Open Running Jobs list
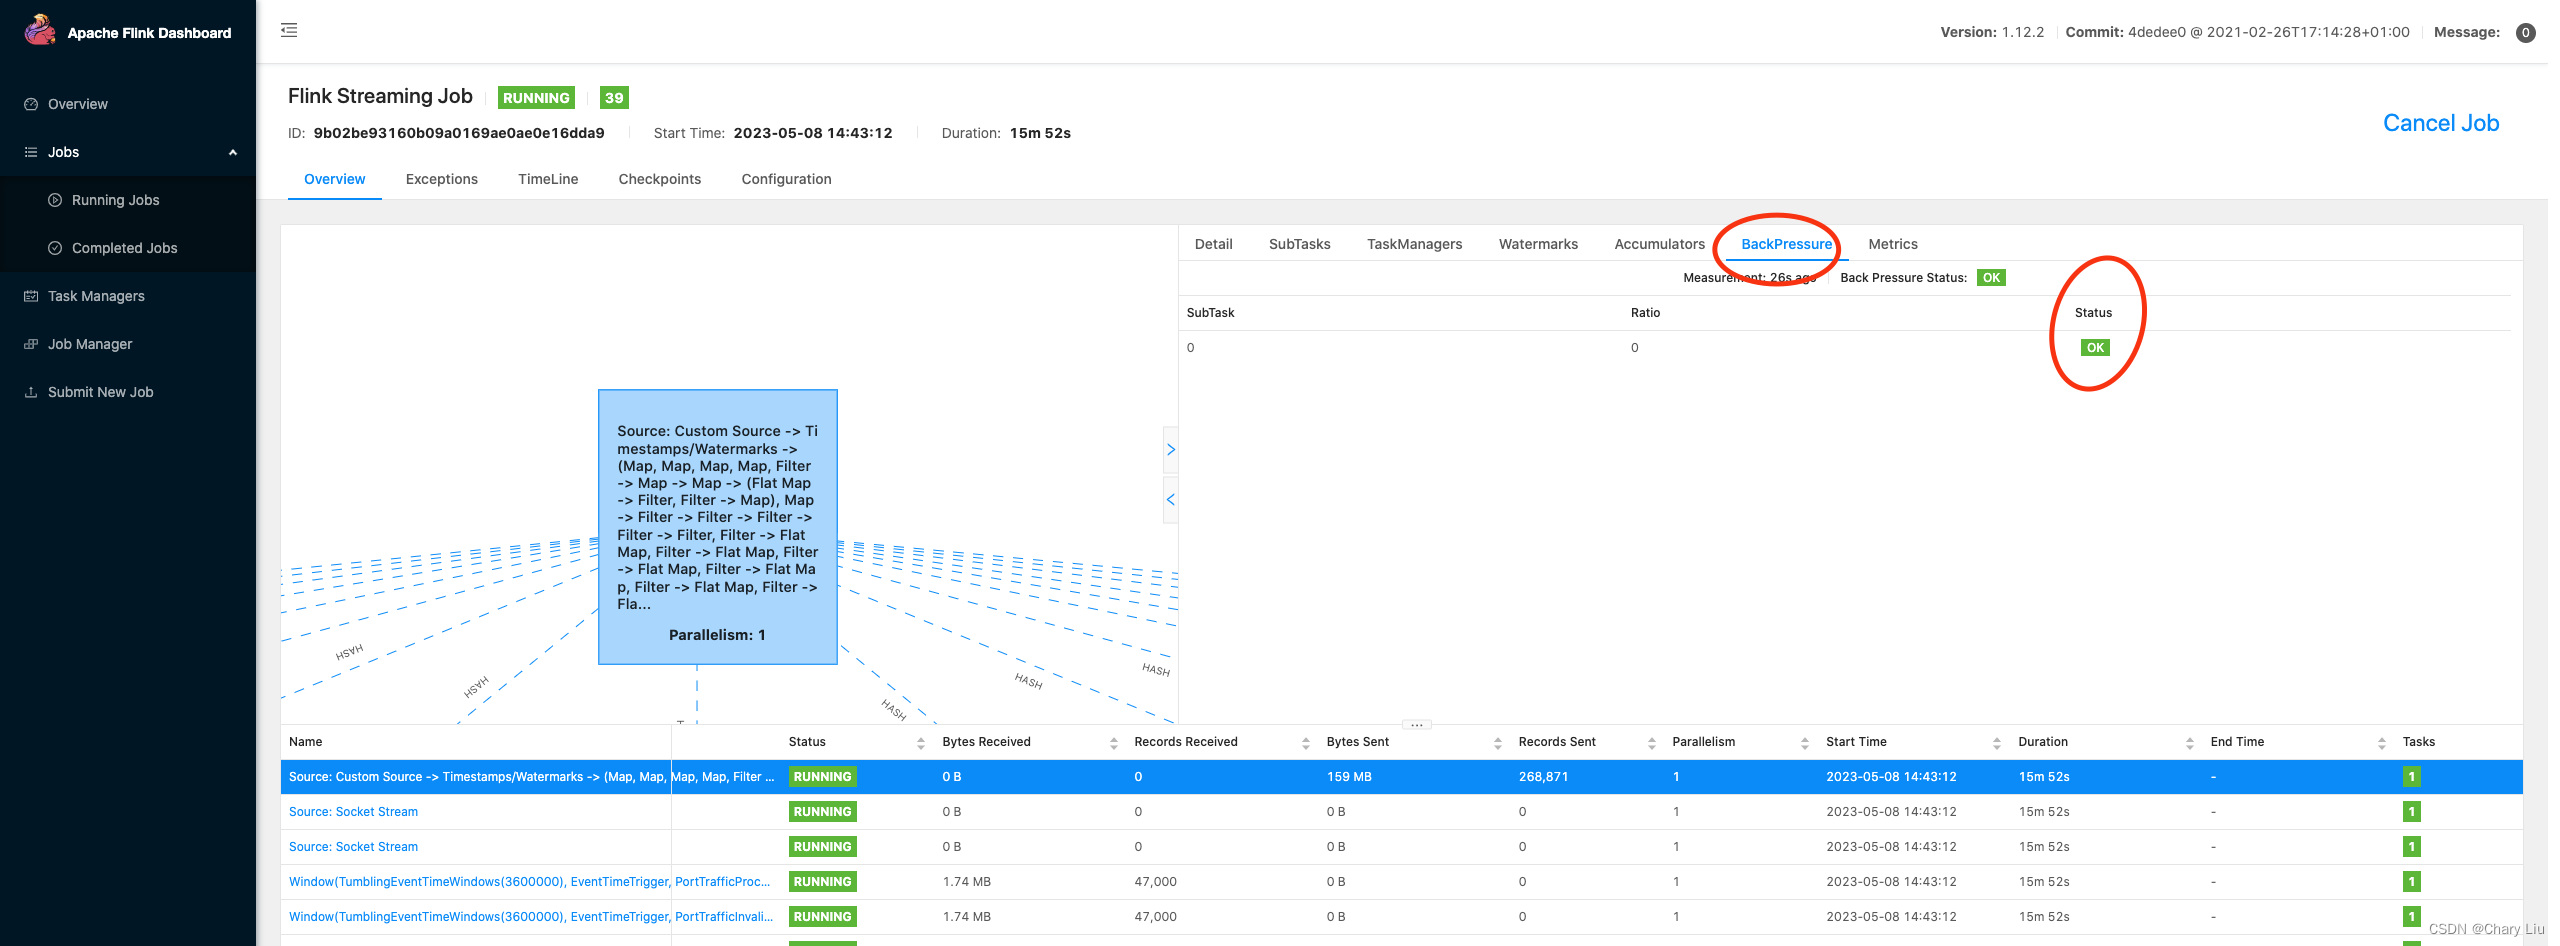 [116, 200]
